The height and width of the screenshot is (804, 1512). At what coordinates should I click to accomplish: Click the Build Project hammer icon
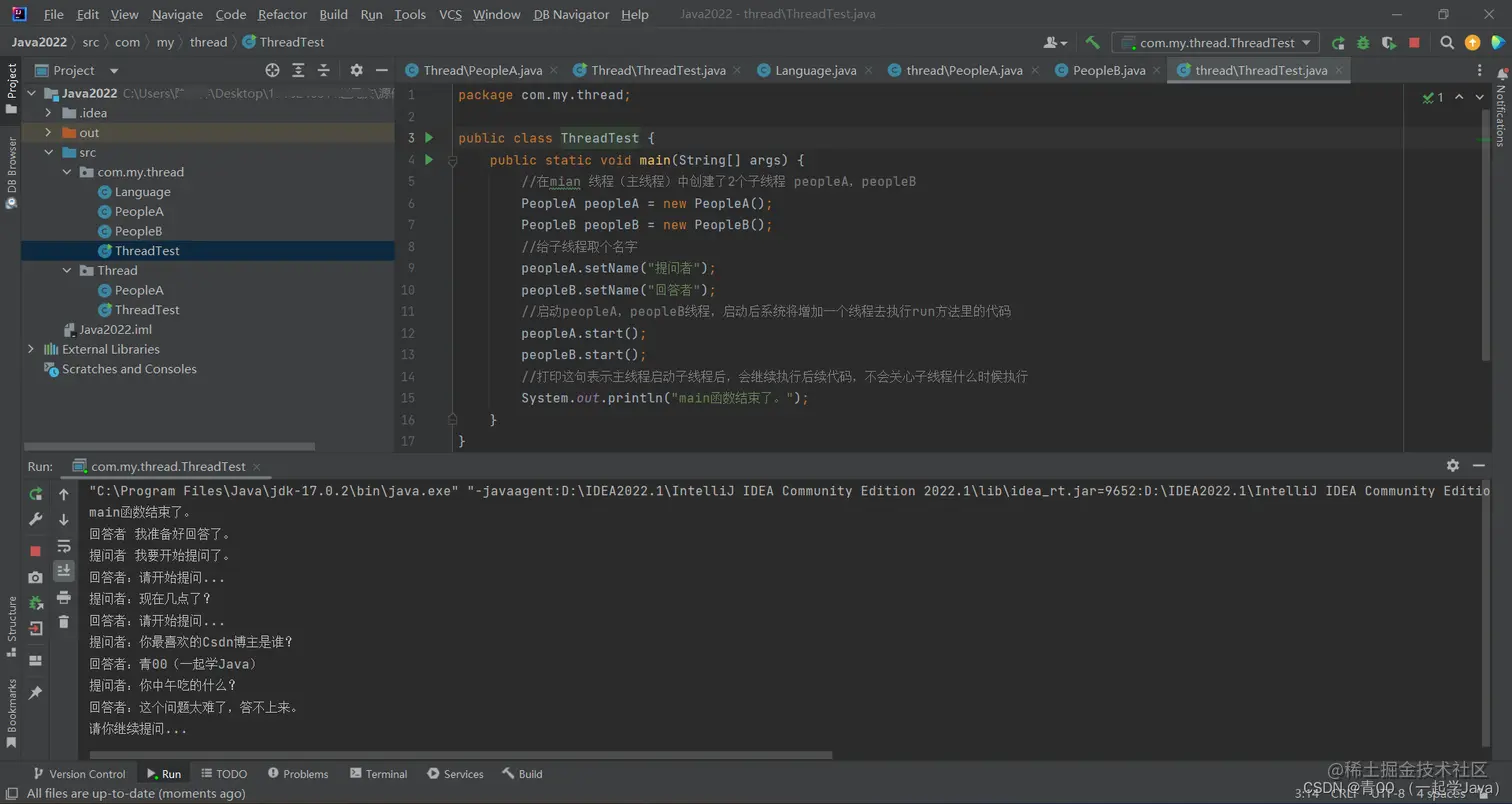1093,42
